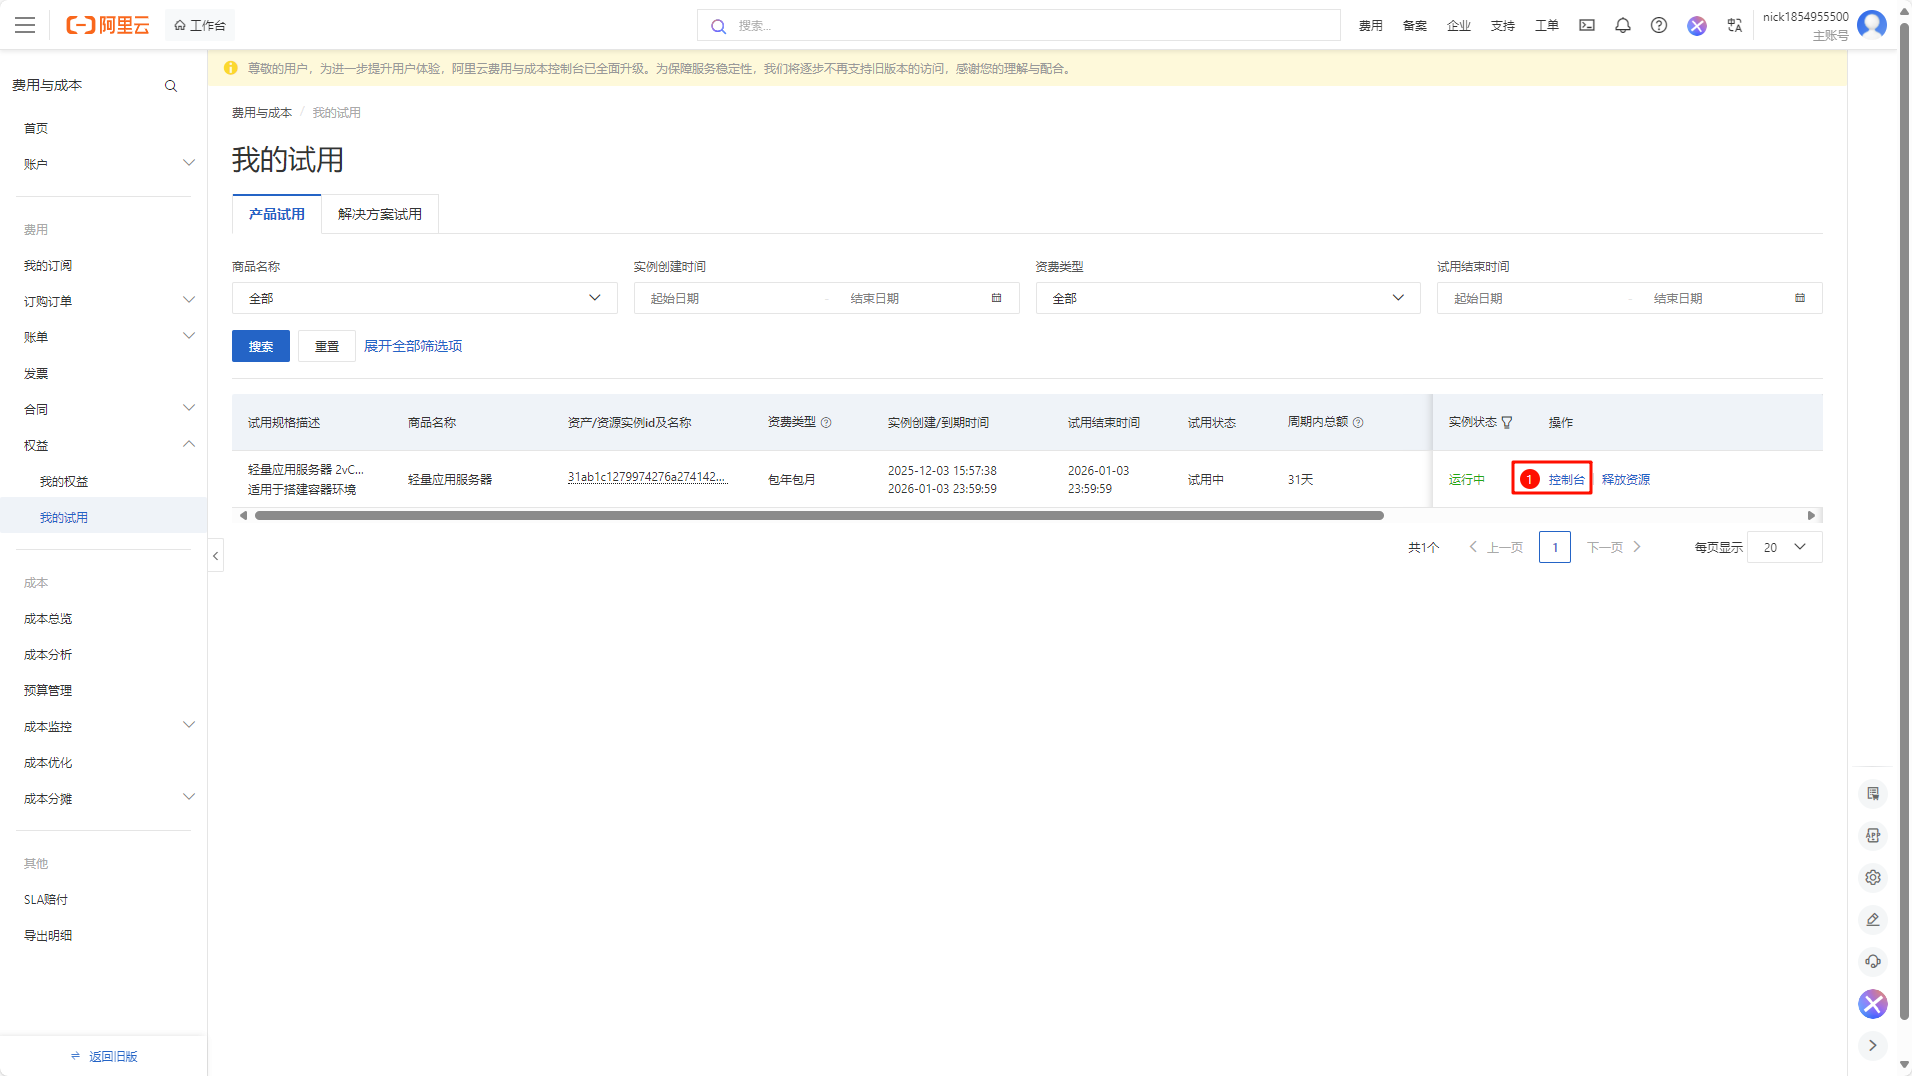
Task: Click the table's horizontal scrollbar
Action: coord(818,516)
